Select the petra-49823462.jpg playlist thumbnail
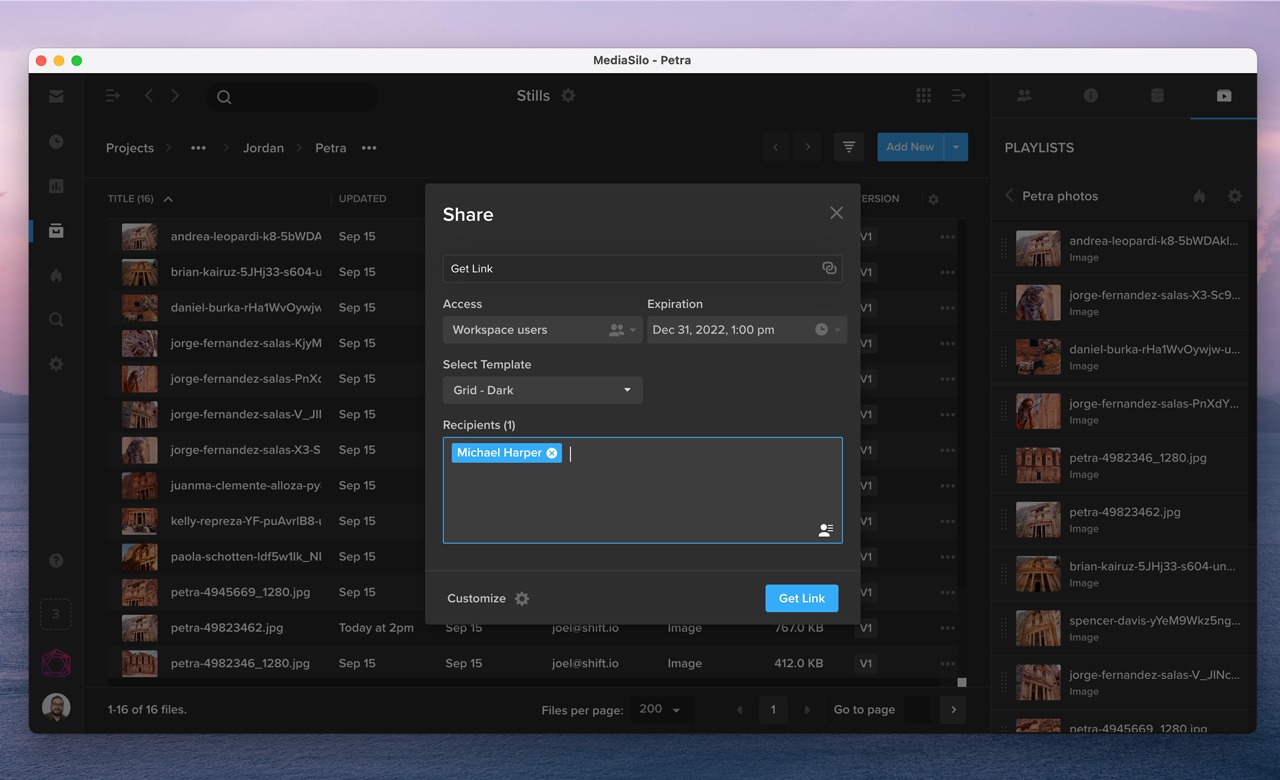The image size is (1280, 780). tap(1038, 520)
